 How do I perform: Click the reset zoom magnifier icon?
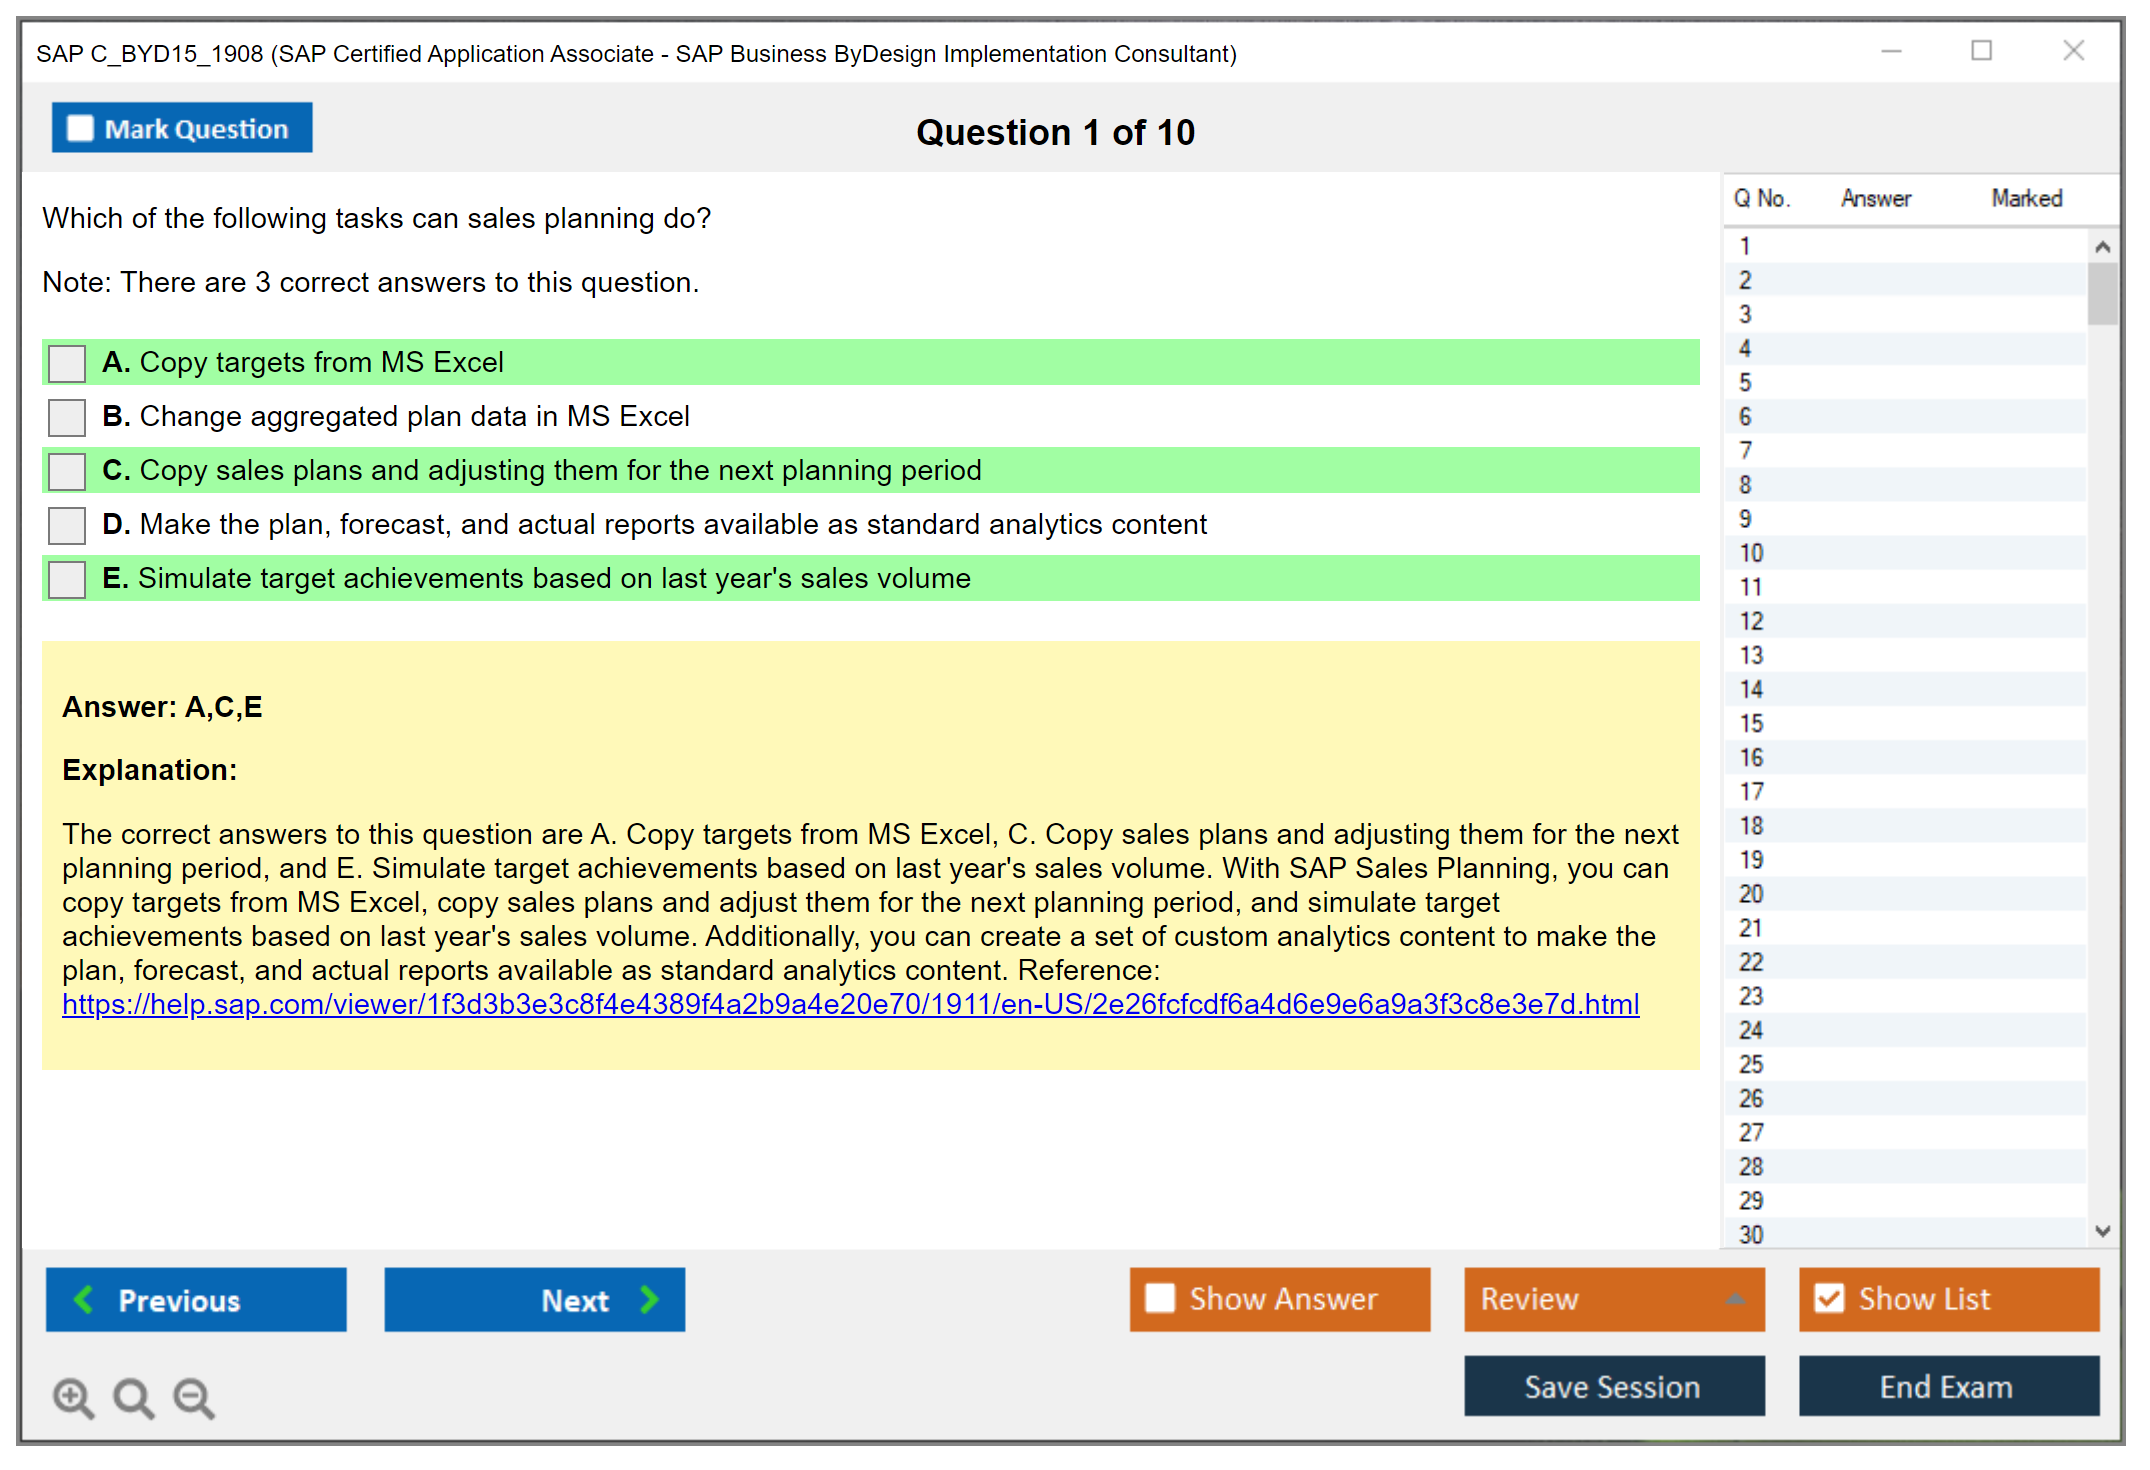[133, 1397]
